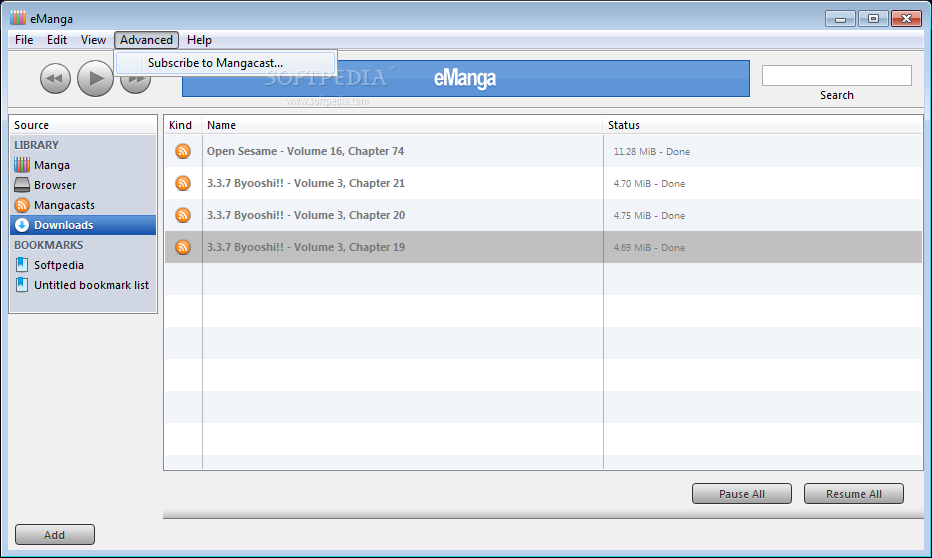Select 3.3.7 Byooshi!! Volume 3, Chapter 20

point(306,215)
